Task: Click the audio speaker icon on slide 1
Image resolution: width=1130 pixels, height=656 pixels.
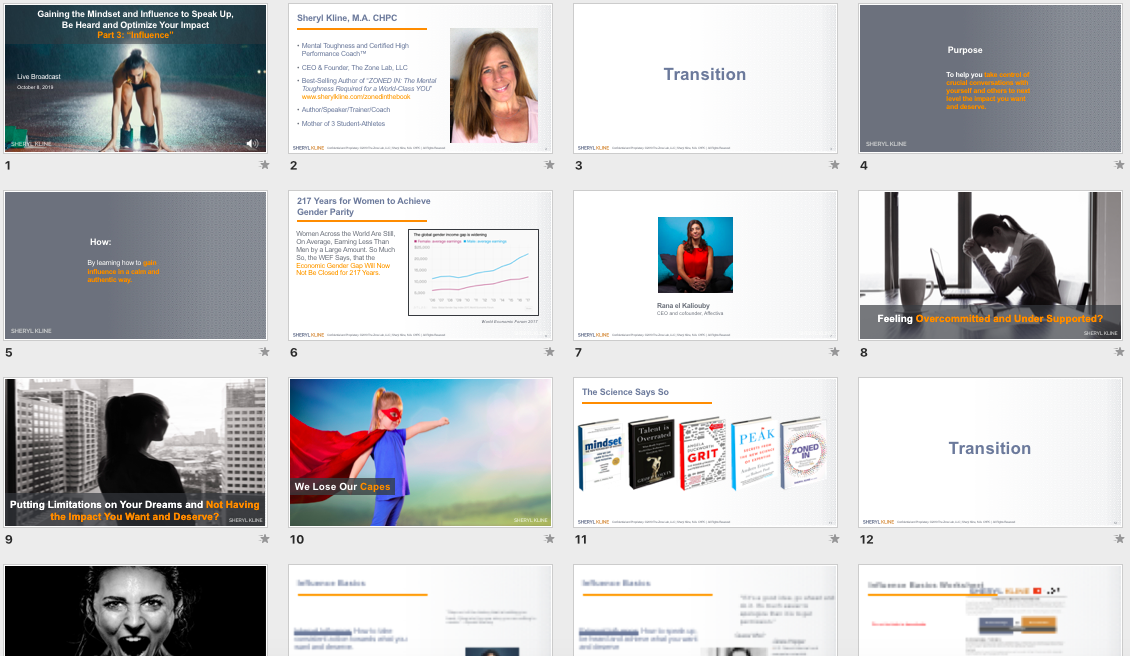Action: point(252,143)
